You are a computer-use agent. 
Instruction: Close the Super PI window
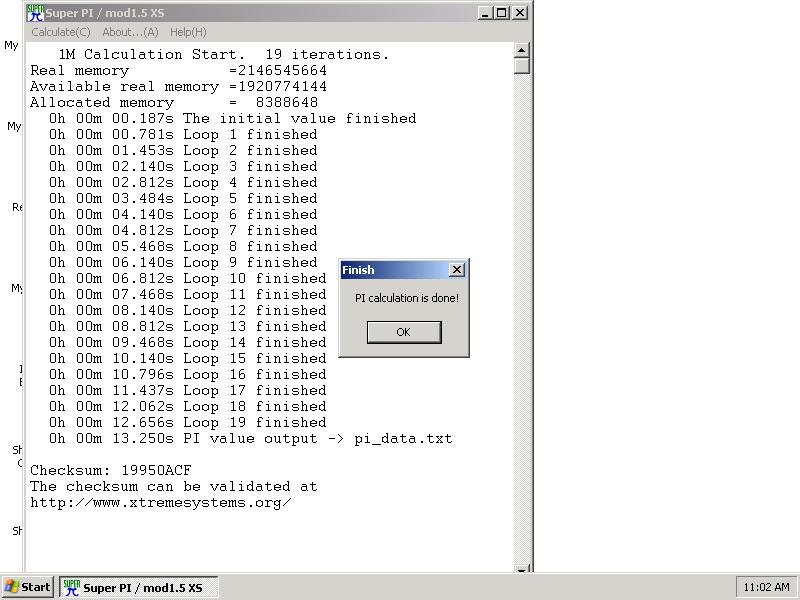pos(519,13)
